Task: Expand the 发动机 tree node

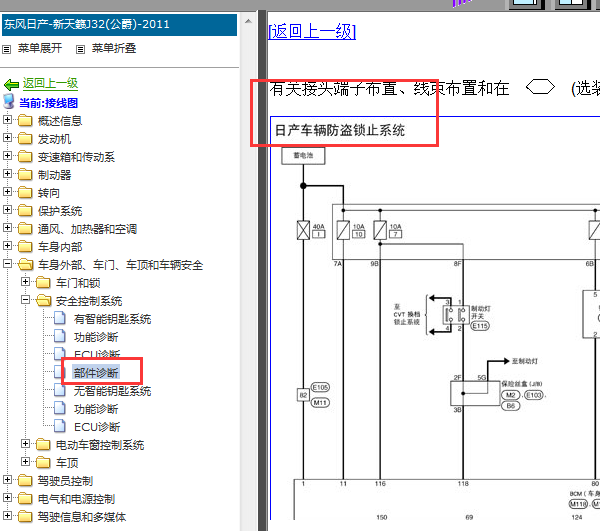Action: click(7, 137)
